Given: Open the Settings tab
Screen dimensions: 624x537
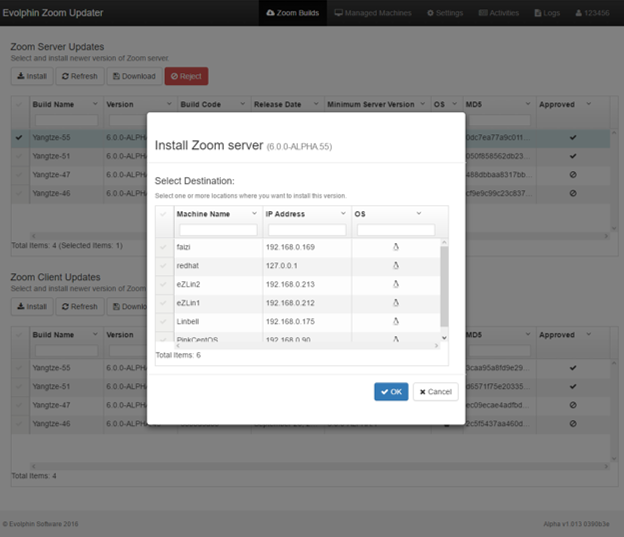Looking at the screenshot, I should 445,13.
